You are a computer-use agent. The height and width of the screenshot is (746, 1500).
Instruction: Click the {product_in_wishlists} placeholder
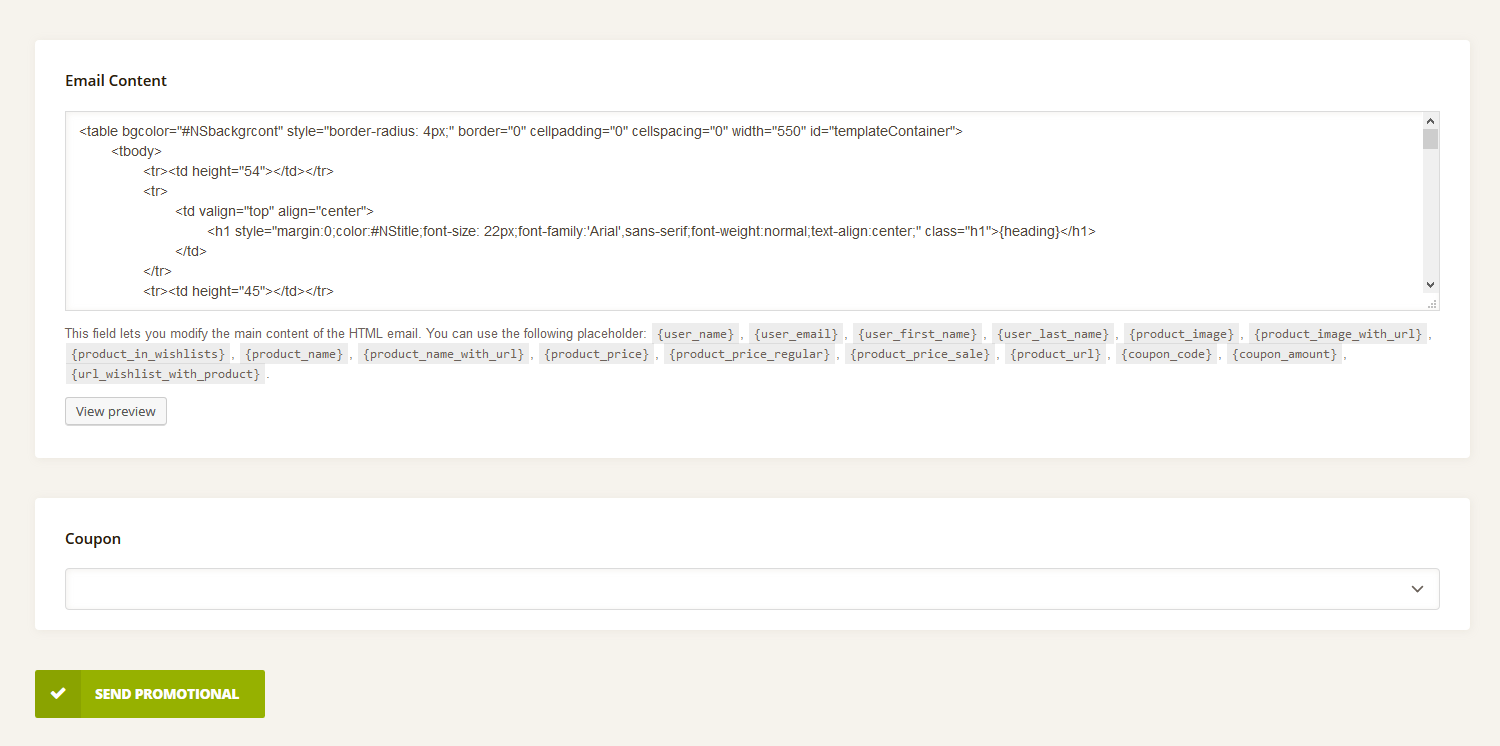pos(148,354)
